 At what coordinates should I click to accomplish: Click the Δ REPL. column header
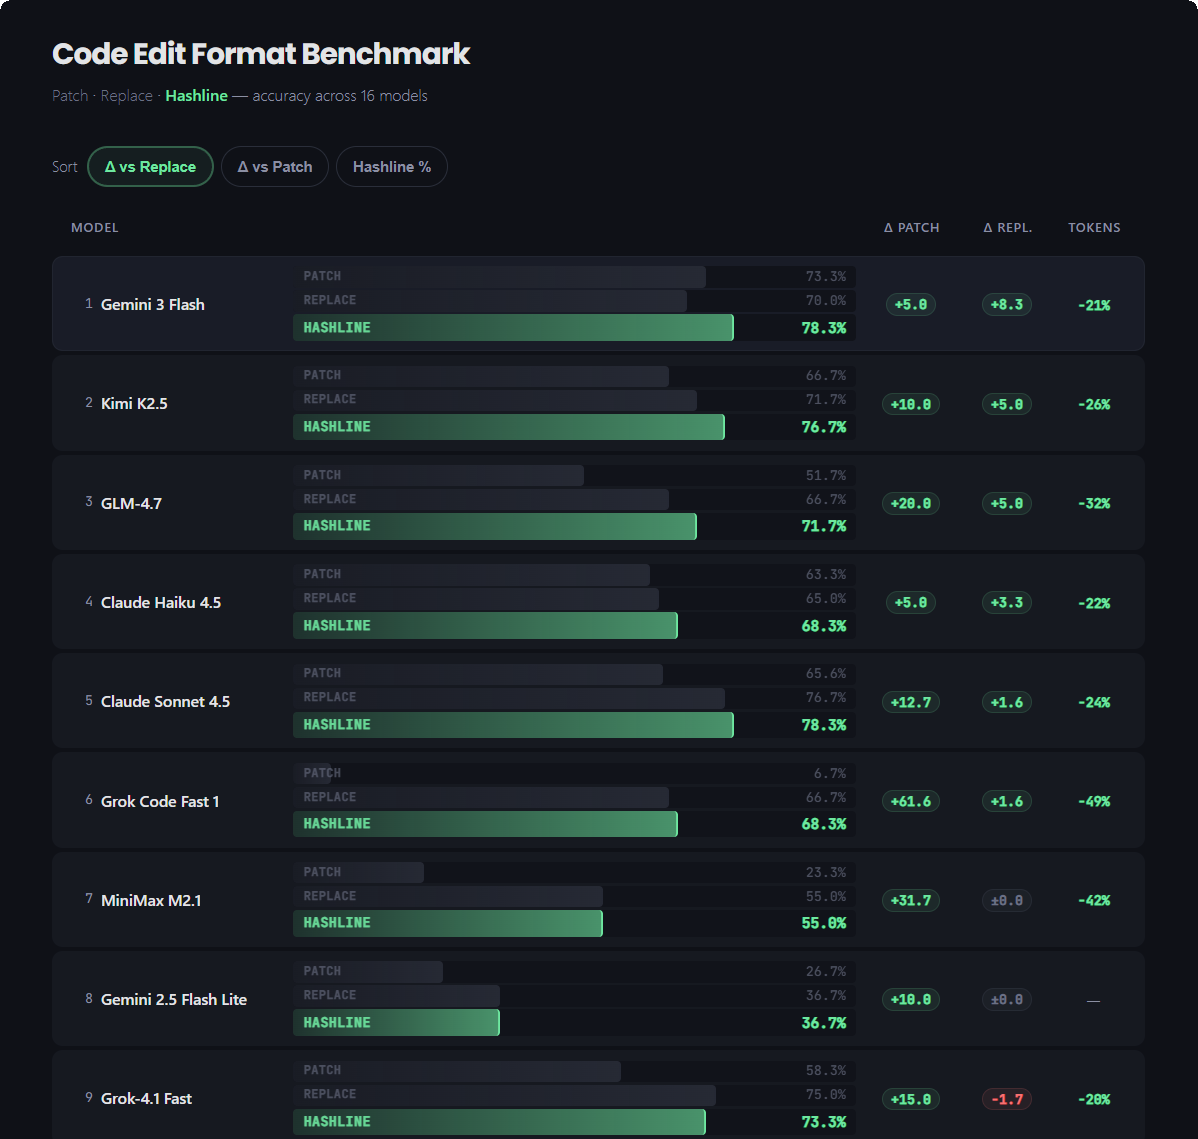(1007, 228)
